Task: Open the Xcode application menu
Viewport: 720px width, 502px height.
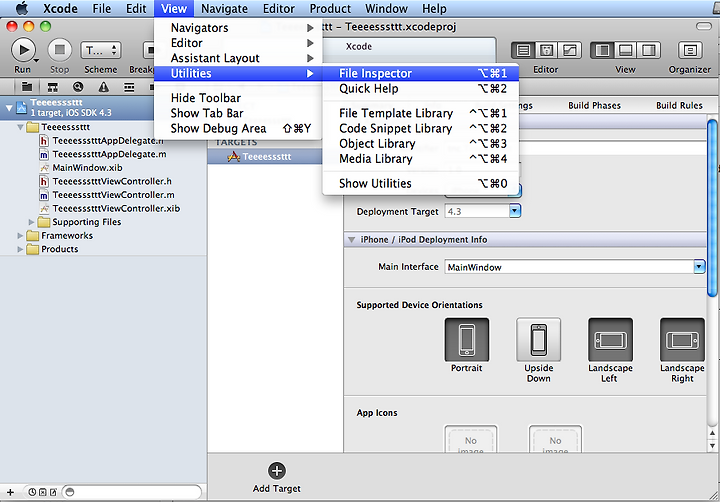Action: [60, 9]
